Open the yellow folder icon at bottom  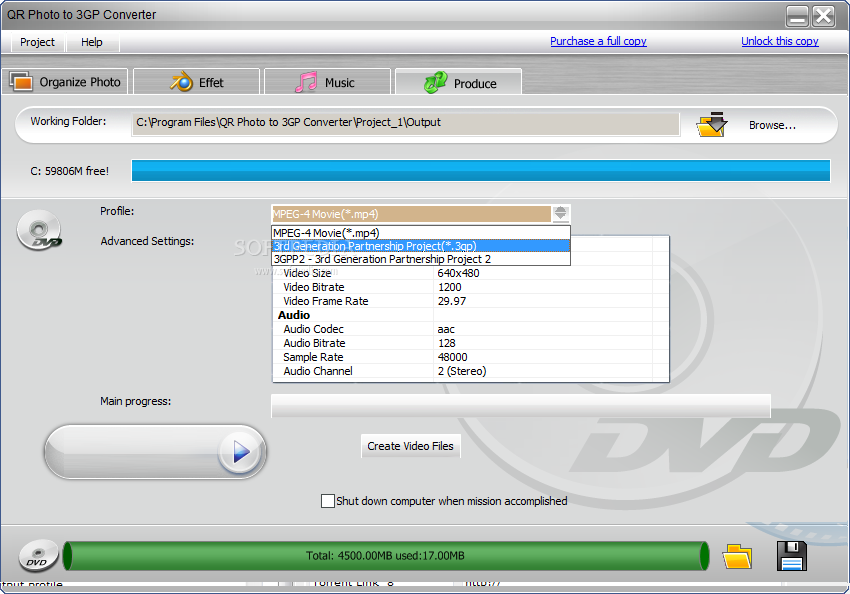[737, 556]
